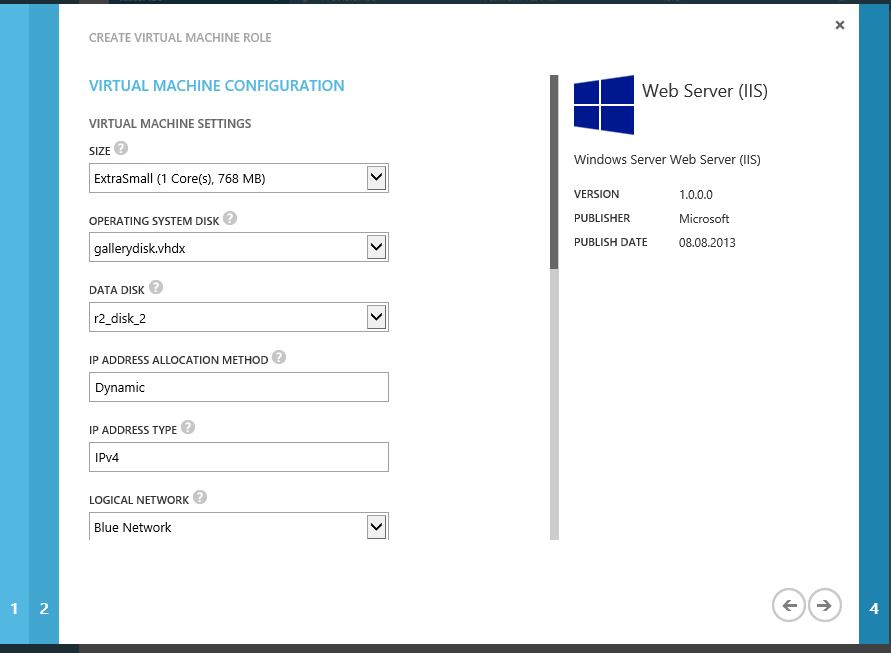Click the Operating System Disk help icon
891x653 pixels.
[230, 220]
